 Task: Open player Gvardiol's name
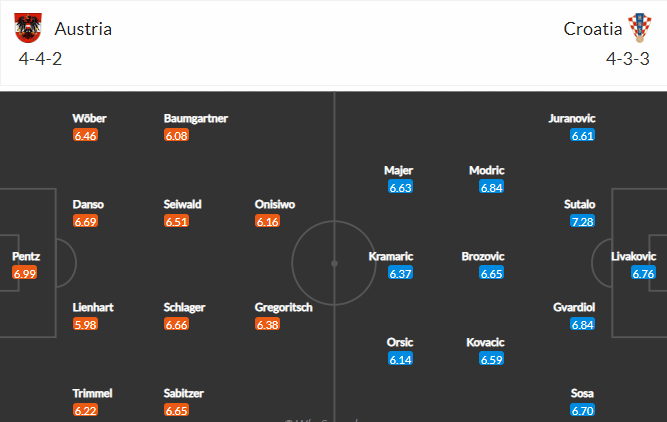click(574, 307)
